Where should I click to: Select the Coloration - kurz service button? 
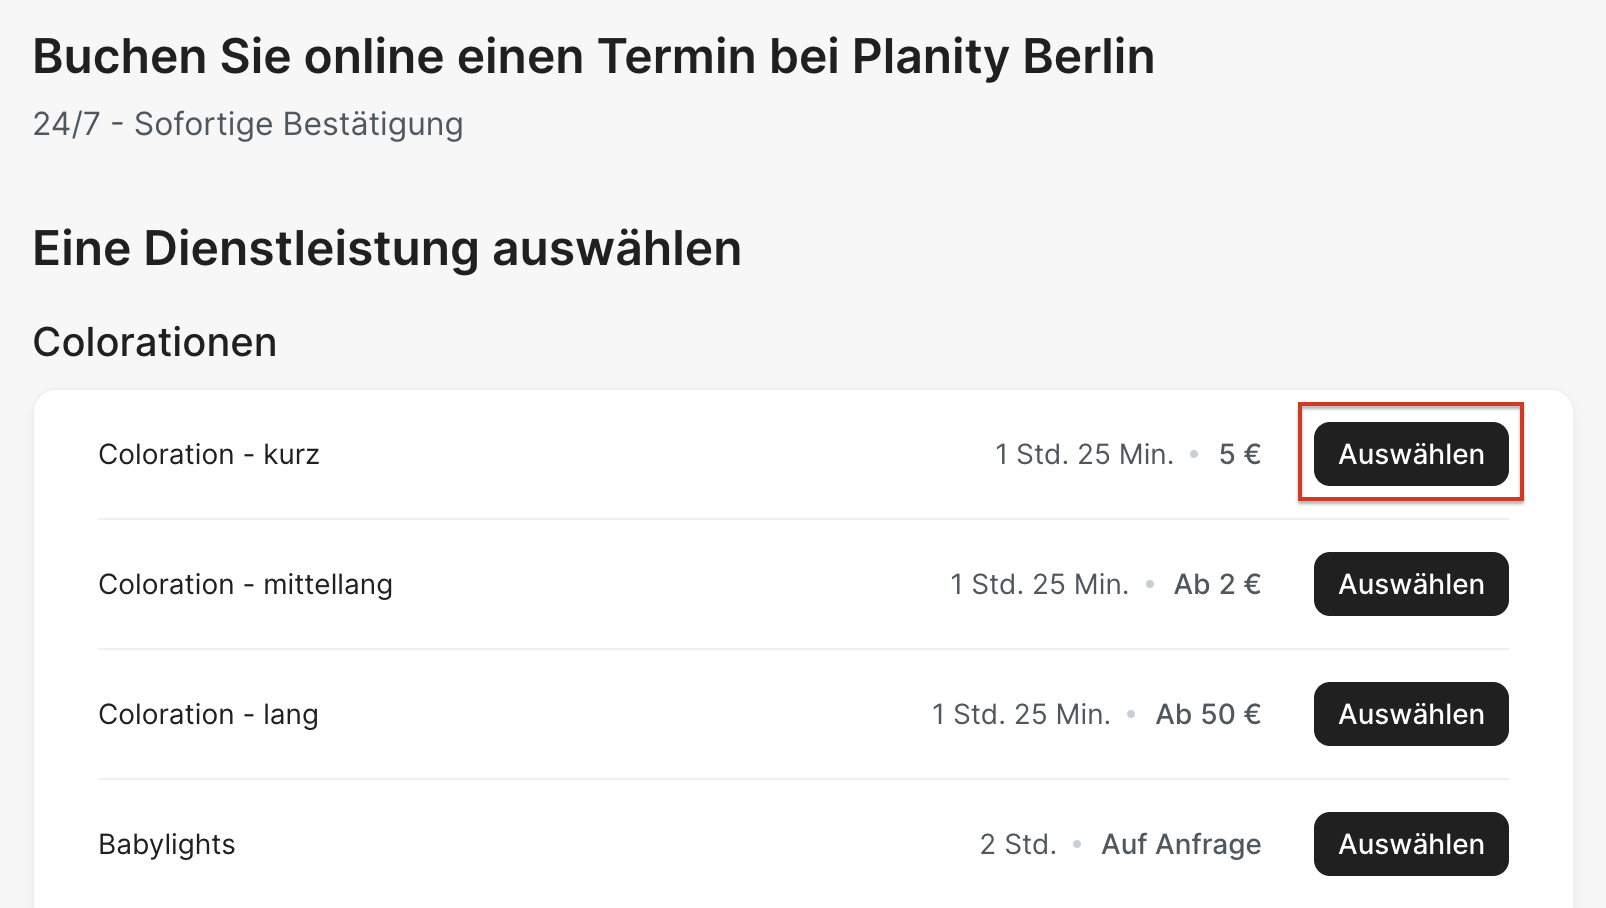pyautogui.click(x=1410, y=454)
